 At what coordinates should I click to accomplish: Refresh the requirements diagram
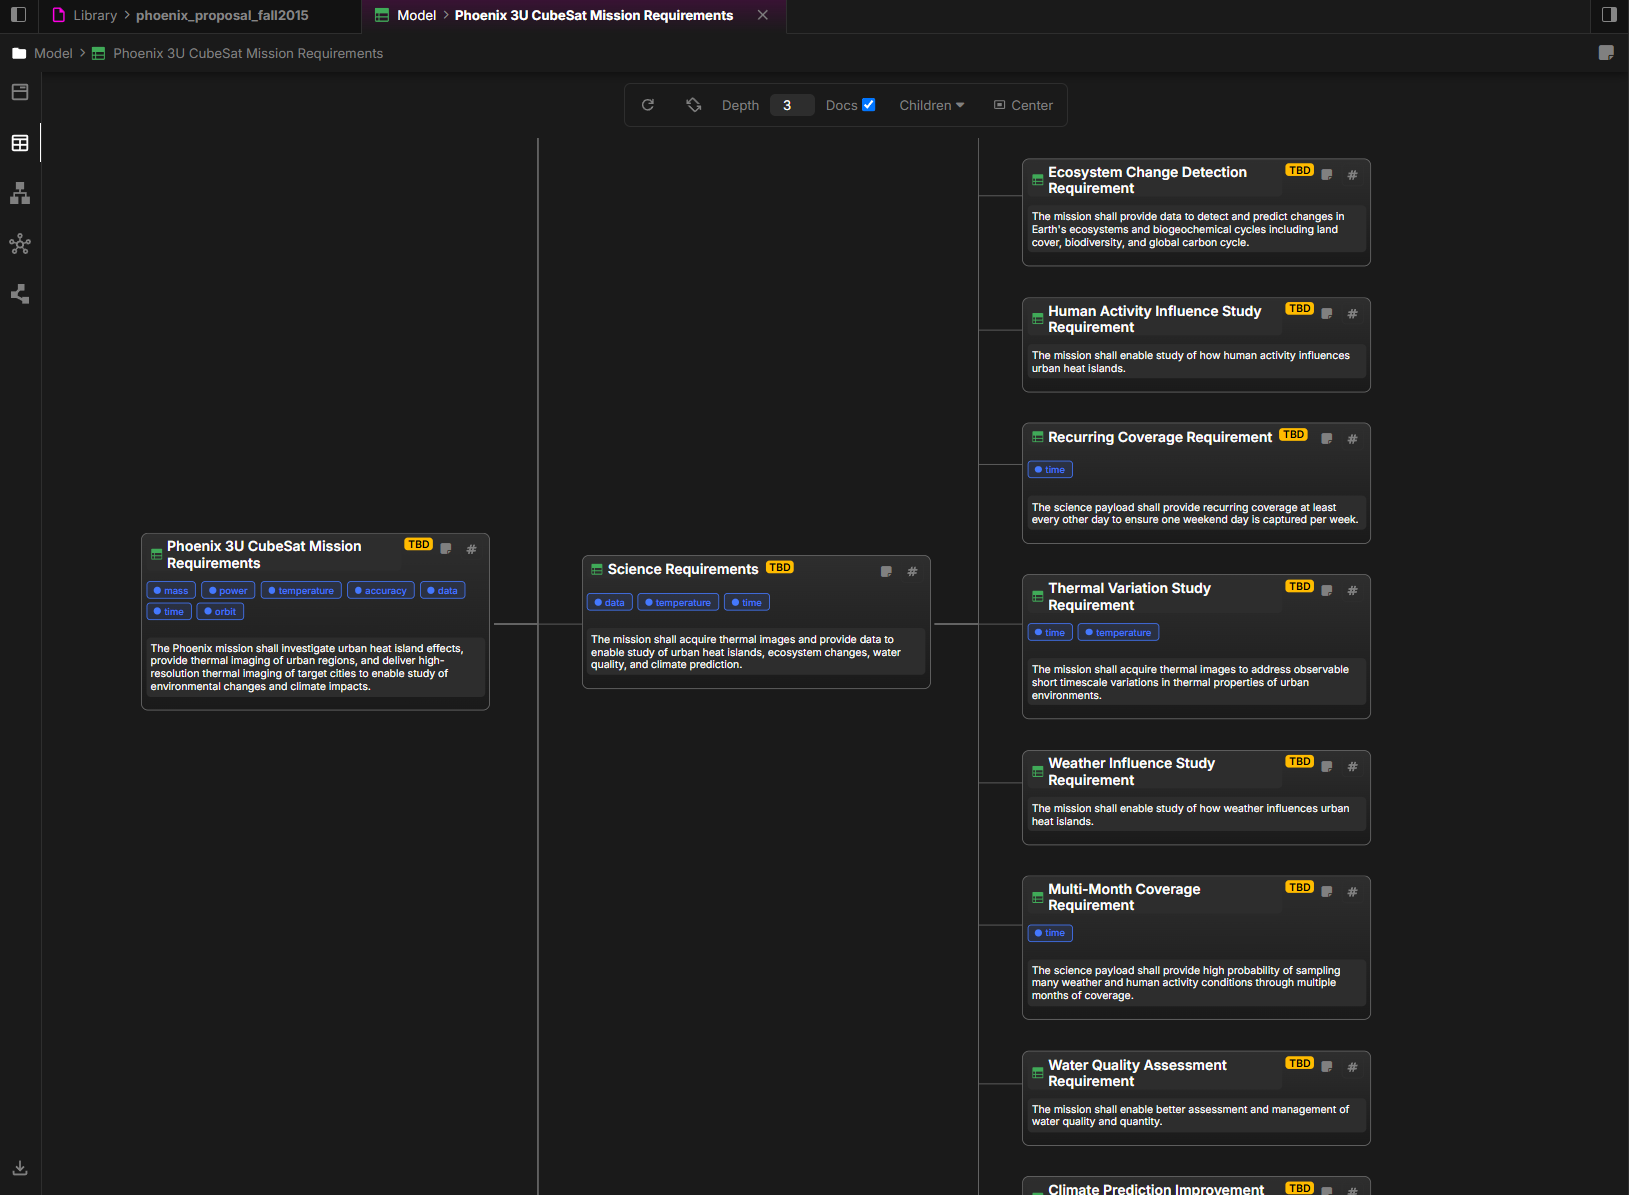(648, 105)
